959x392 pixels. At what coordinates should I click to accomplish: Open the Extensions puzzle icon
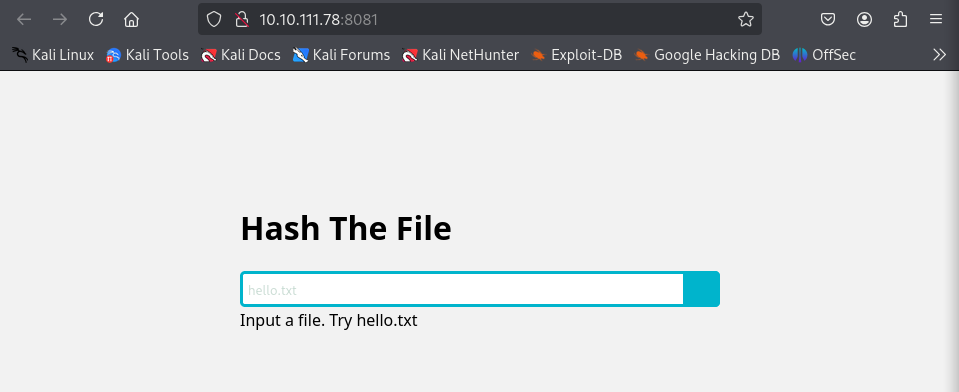pos(900,20)
